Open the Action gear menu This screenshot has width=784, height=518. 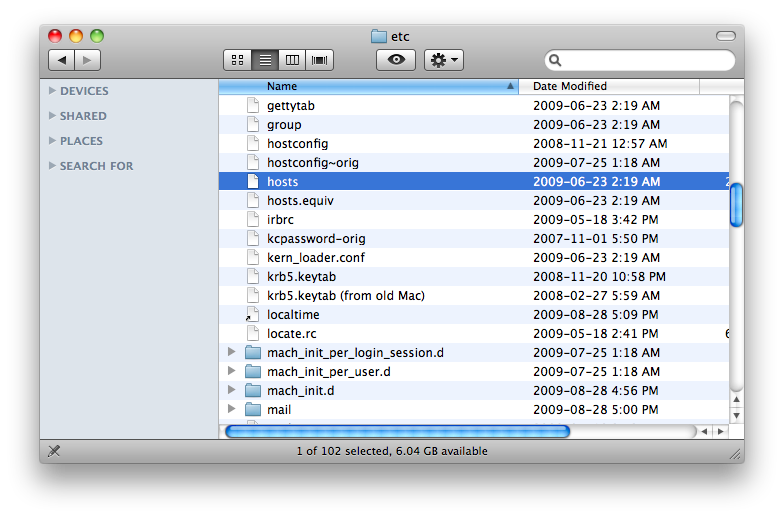(444, 60)
